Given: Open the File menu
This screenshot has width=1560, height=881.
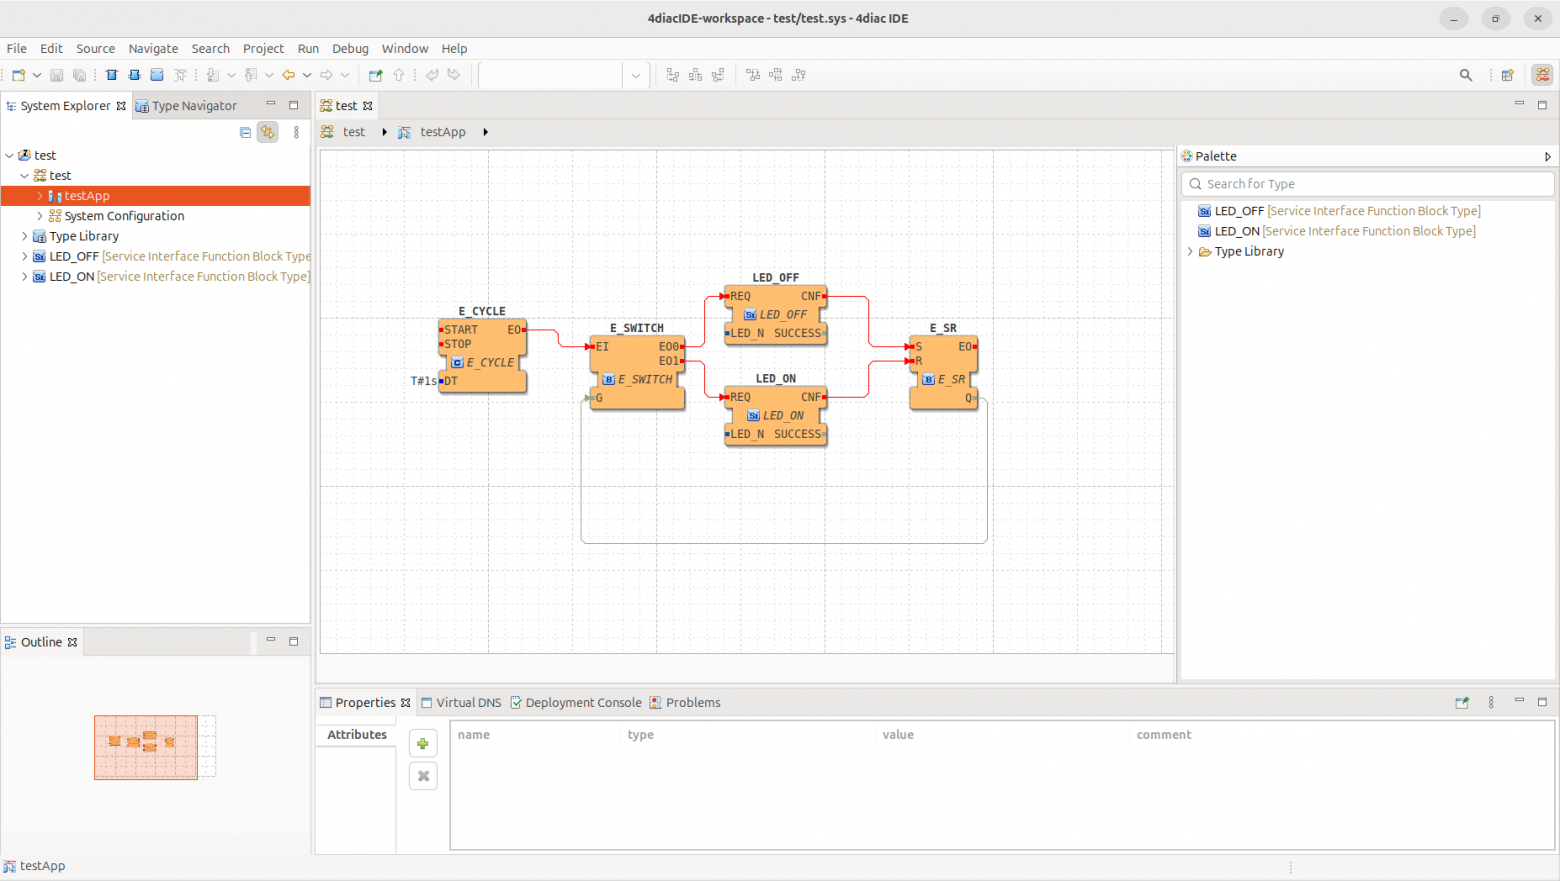Looking at the screenshot, I should click(17, 48).
